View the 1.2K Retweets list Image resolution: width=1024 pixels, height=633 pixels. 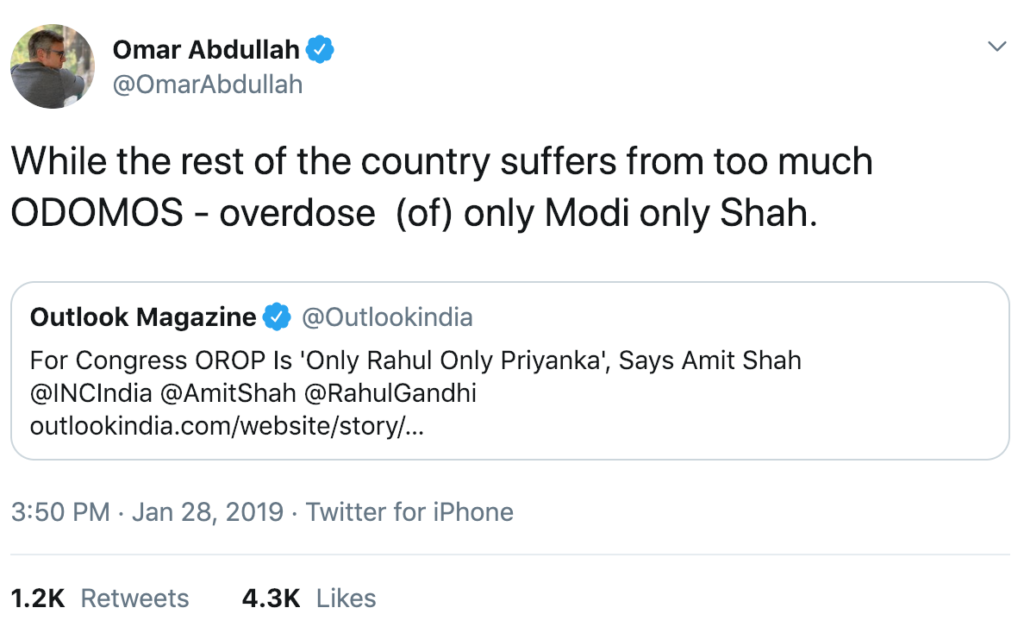click(x=99, y=598)
